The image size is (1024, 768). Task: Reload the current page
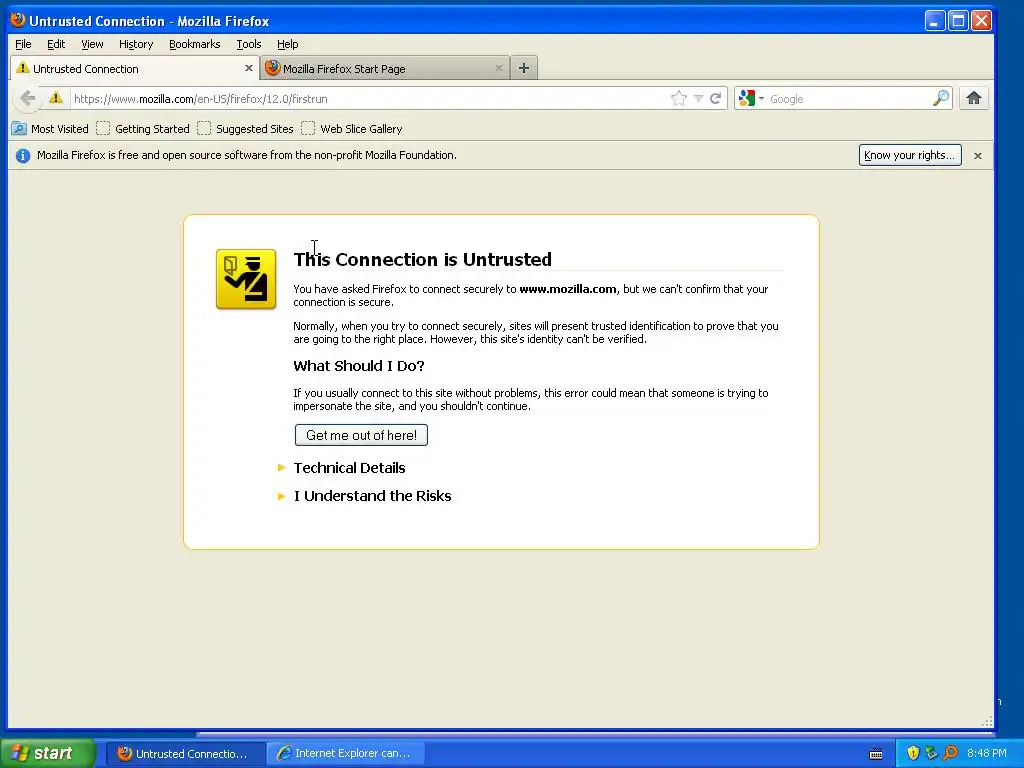[716, 99]
